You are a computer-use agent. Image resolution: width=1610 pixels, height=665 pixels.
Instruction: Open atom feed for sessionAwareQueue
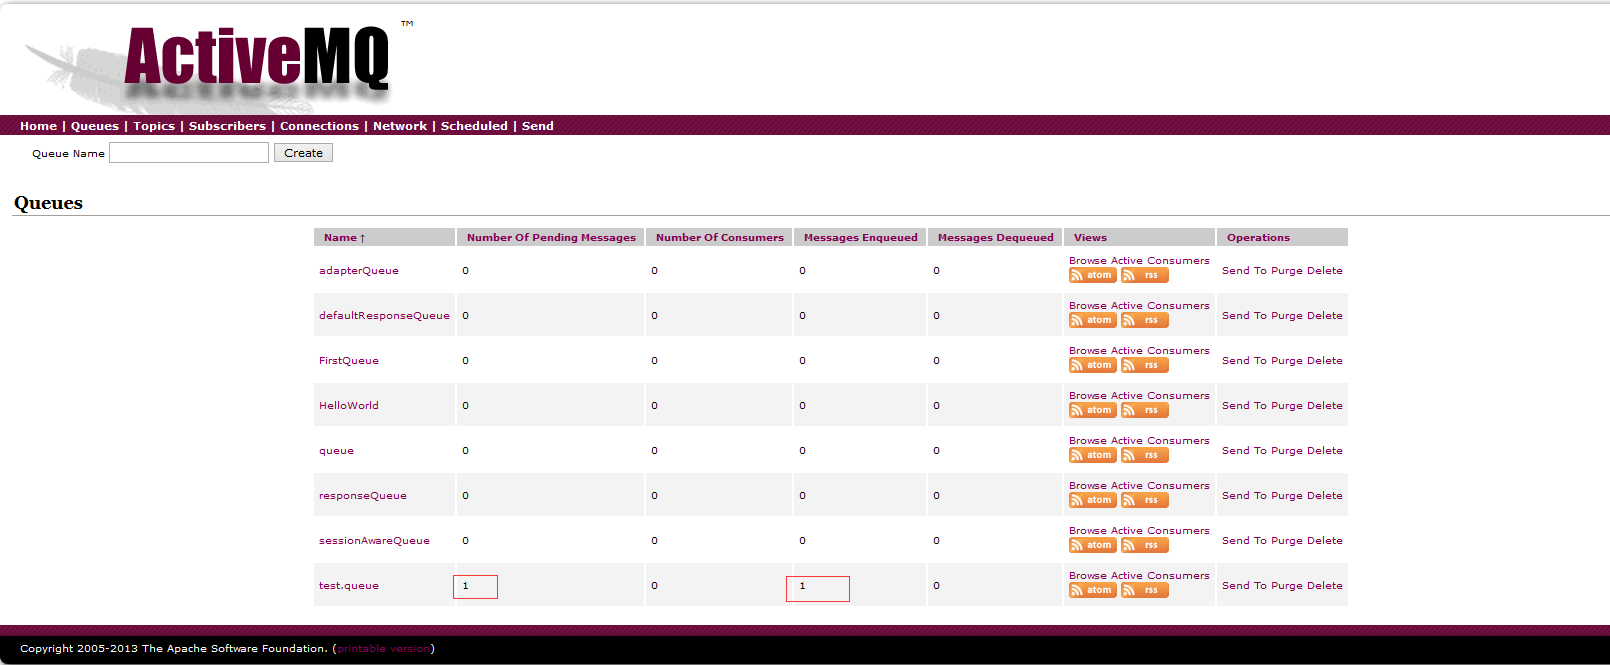[x=1092, y=545]
